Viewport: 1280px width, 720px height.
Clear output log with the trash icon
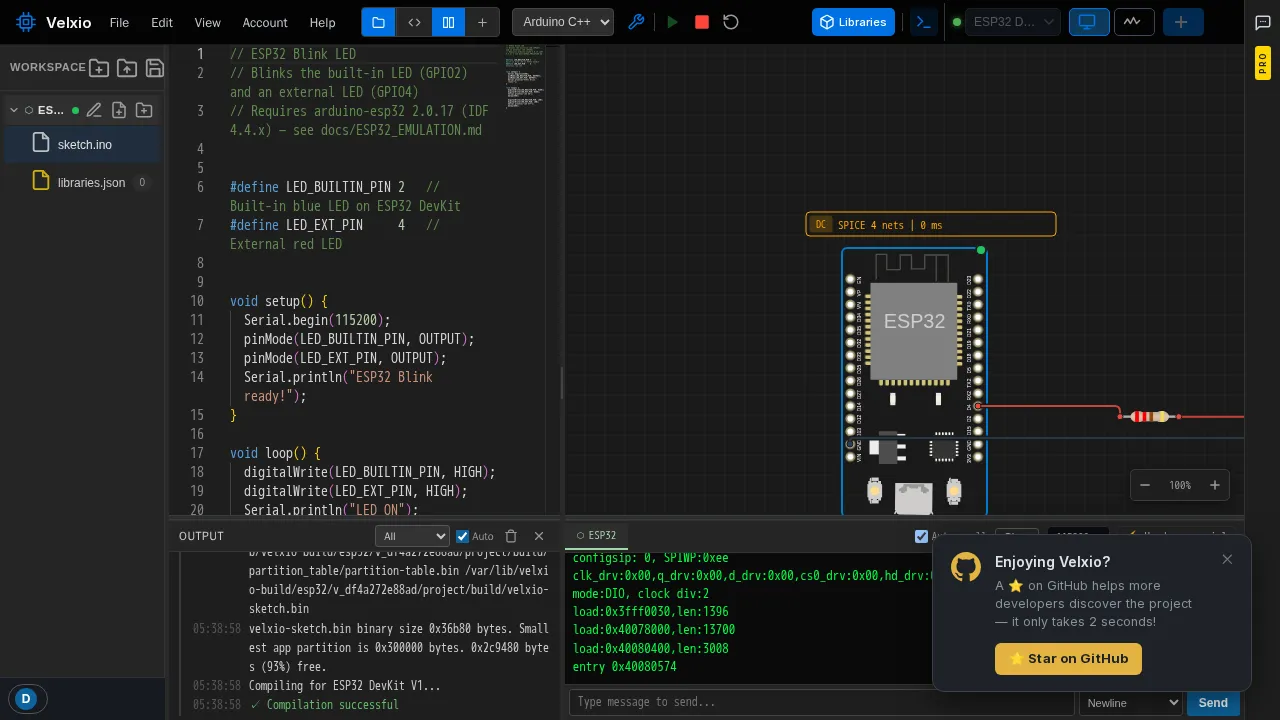(511, 536)
